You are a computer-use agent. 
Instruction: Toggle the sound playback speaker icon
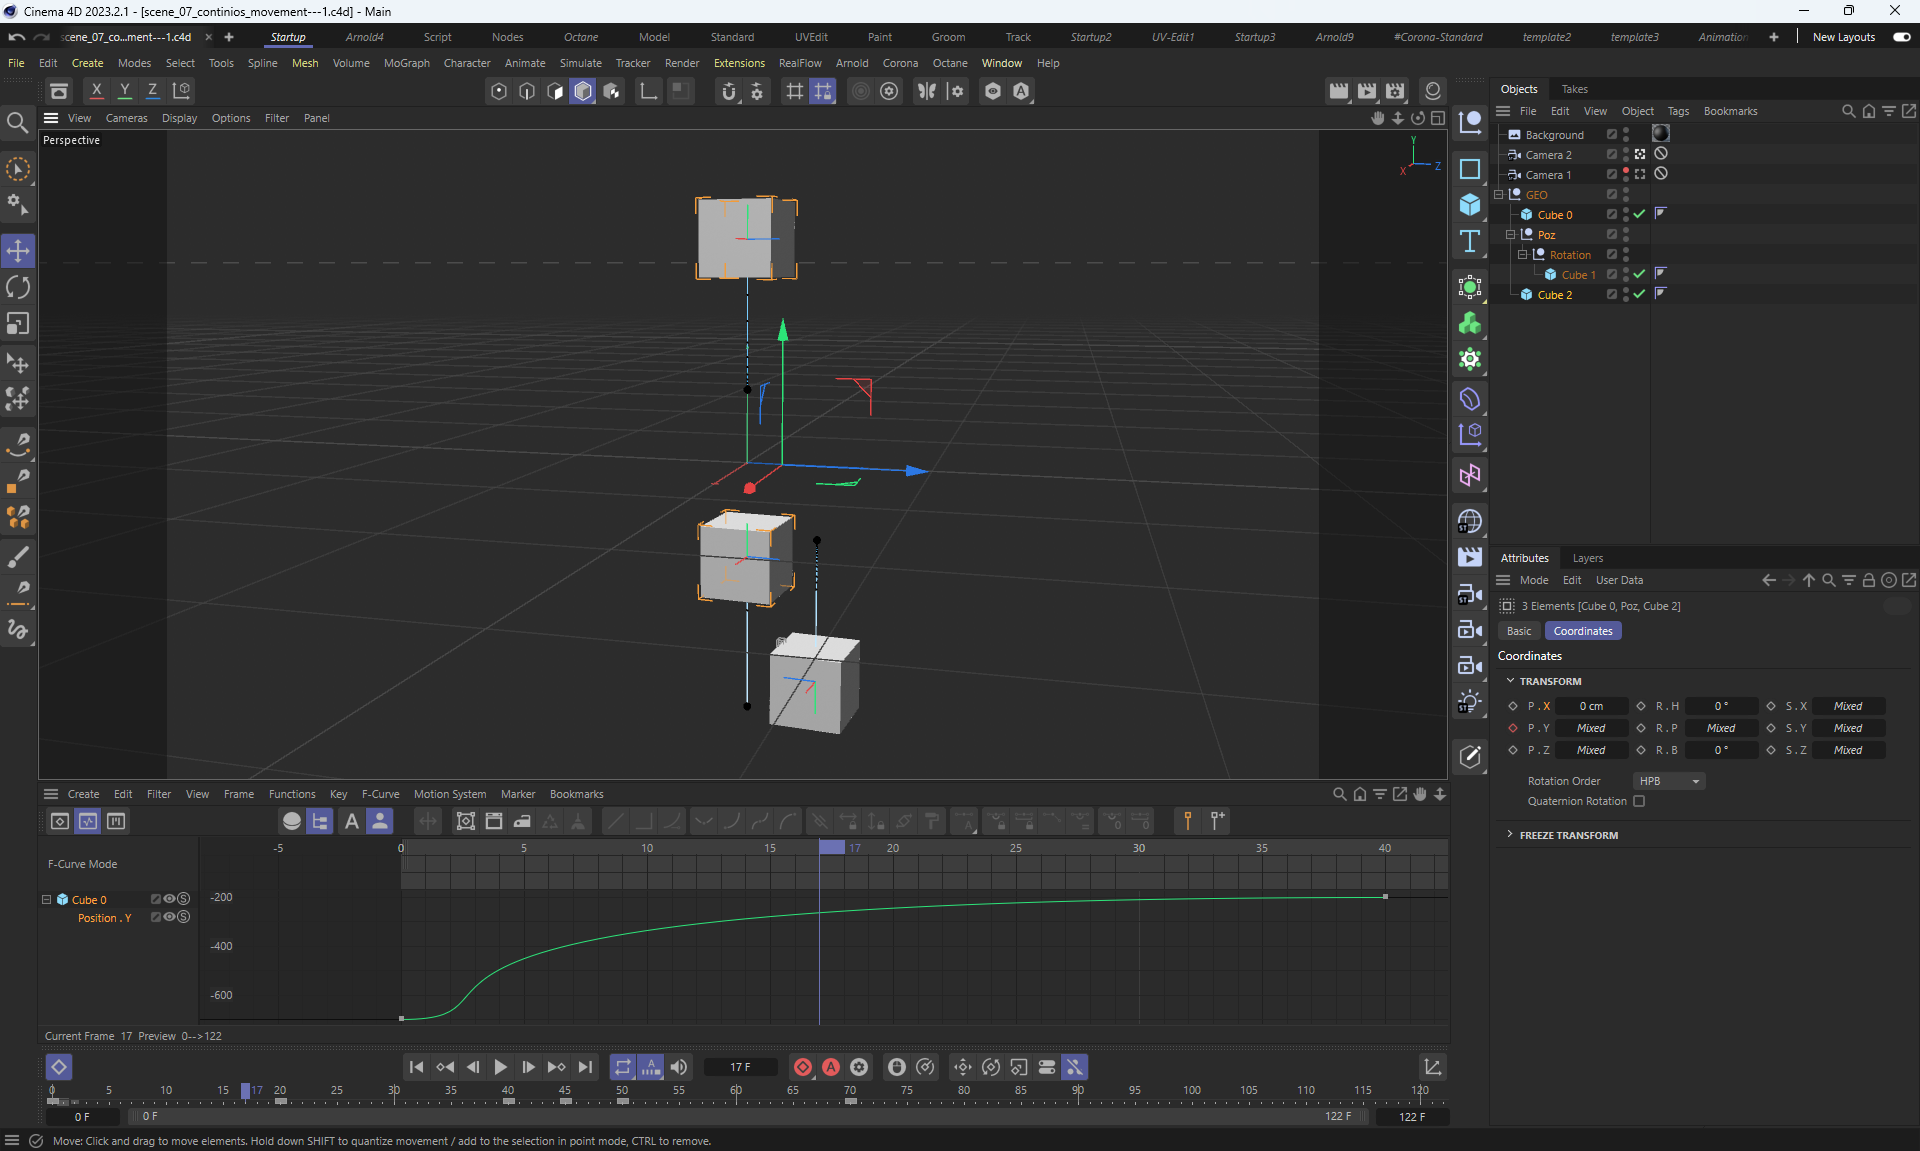click(x=679, y=1067)
